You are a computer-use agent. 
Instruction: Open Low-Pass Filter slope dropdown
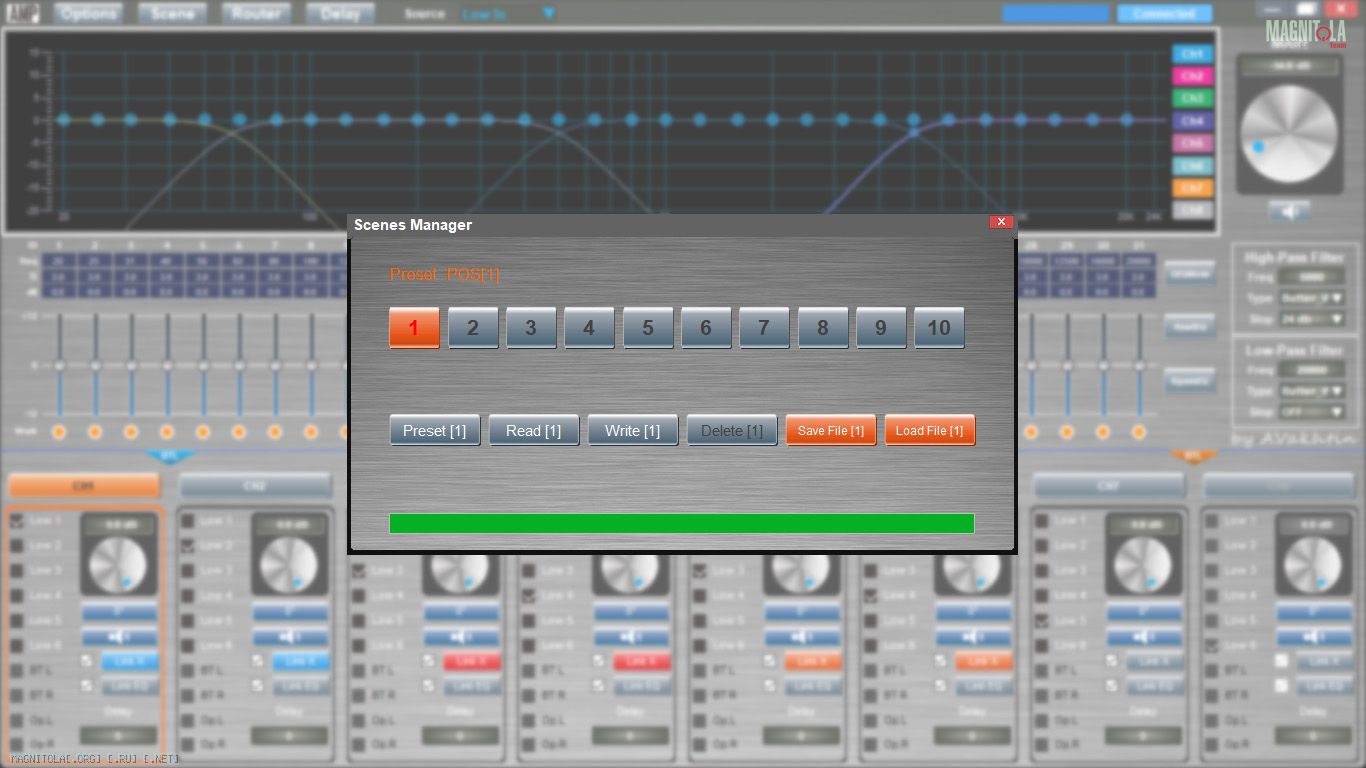tap(1311, 412)
